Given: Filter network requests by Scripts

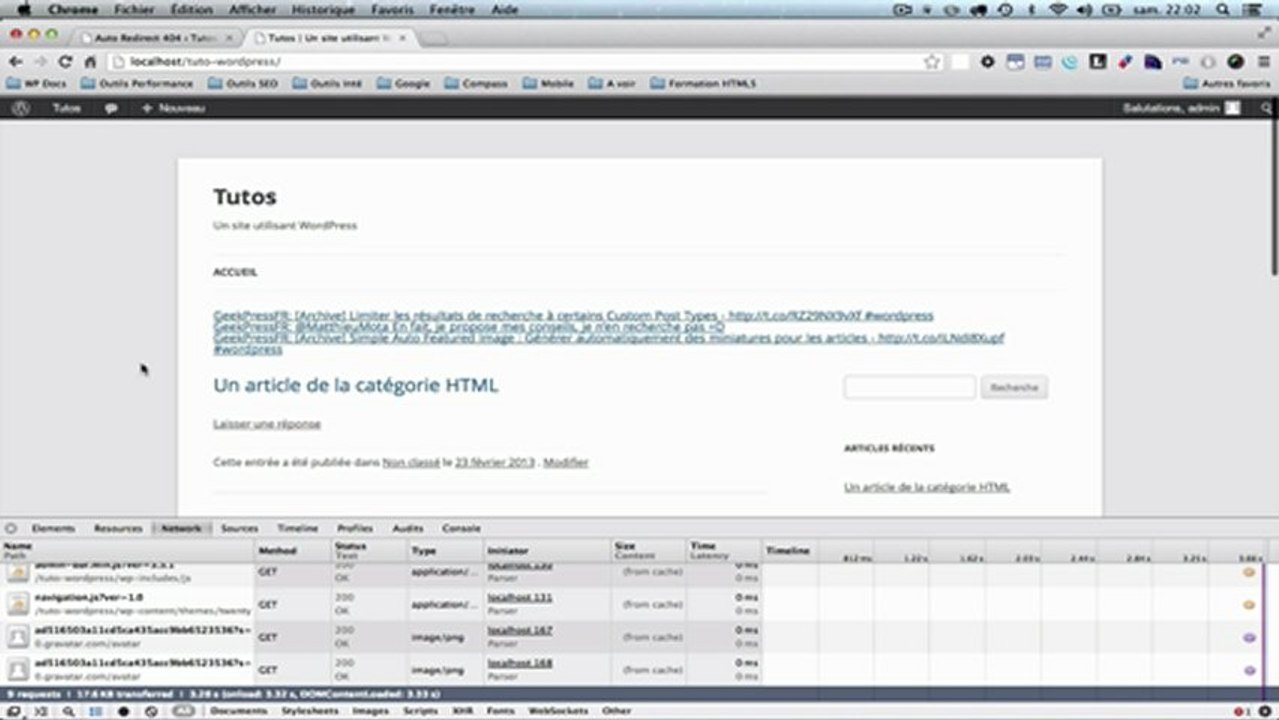Looking at the screenshot, I should coord(420,711).
